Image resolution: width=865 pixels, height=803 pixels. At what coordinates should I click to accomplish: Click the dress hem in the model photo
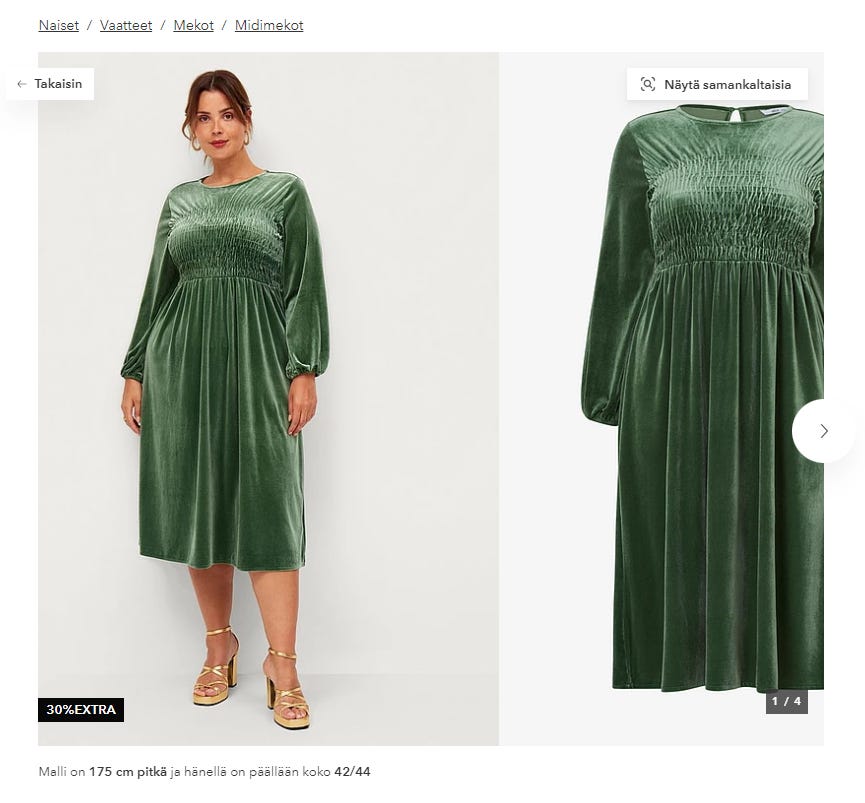[222, 558]
